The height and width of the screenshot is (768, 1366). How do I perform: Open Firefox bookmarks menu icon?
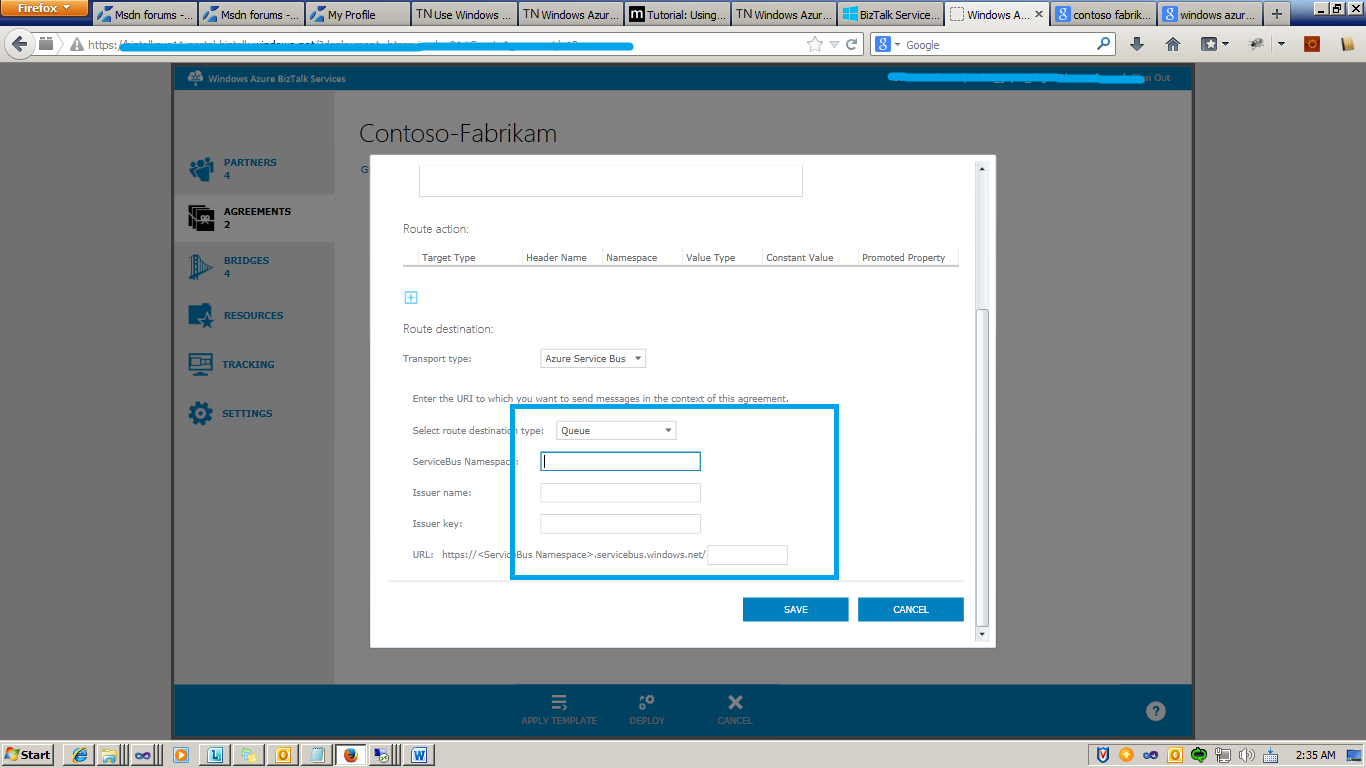(x=1215, y=44)
